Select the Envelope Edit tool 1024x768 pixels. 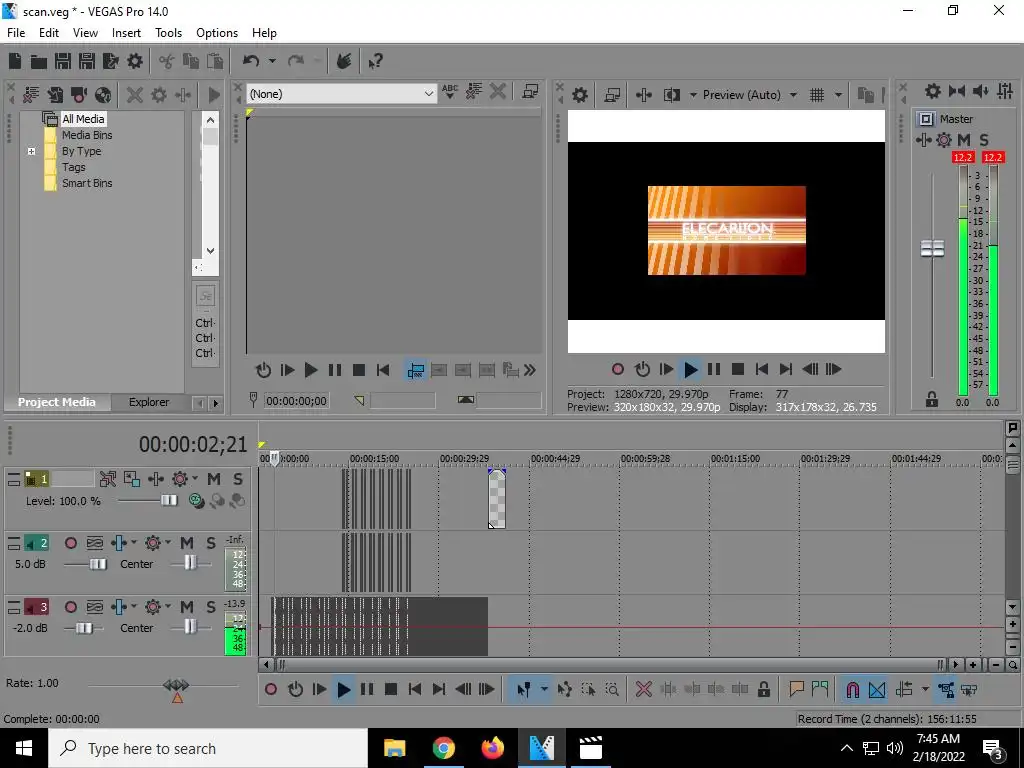[565, 690]
